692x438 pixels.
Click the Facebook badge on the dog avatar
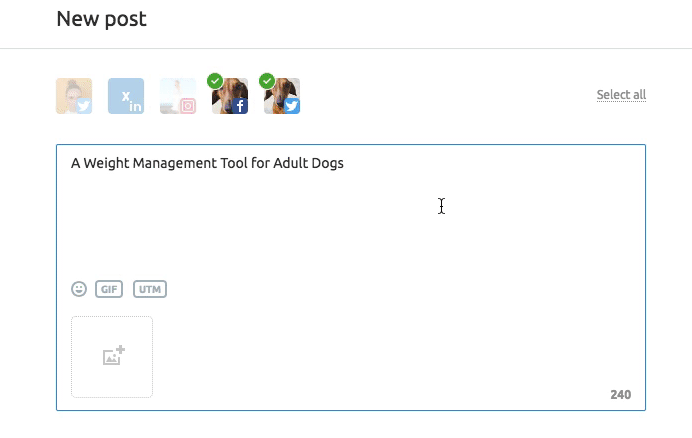(x=240, y=106)
